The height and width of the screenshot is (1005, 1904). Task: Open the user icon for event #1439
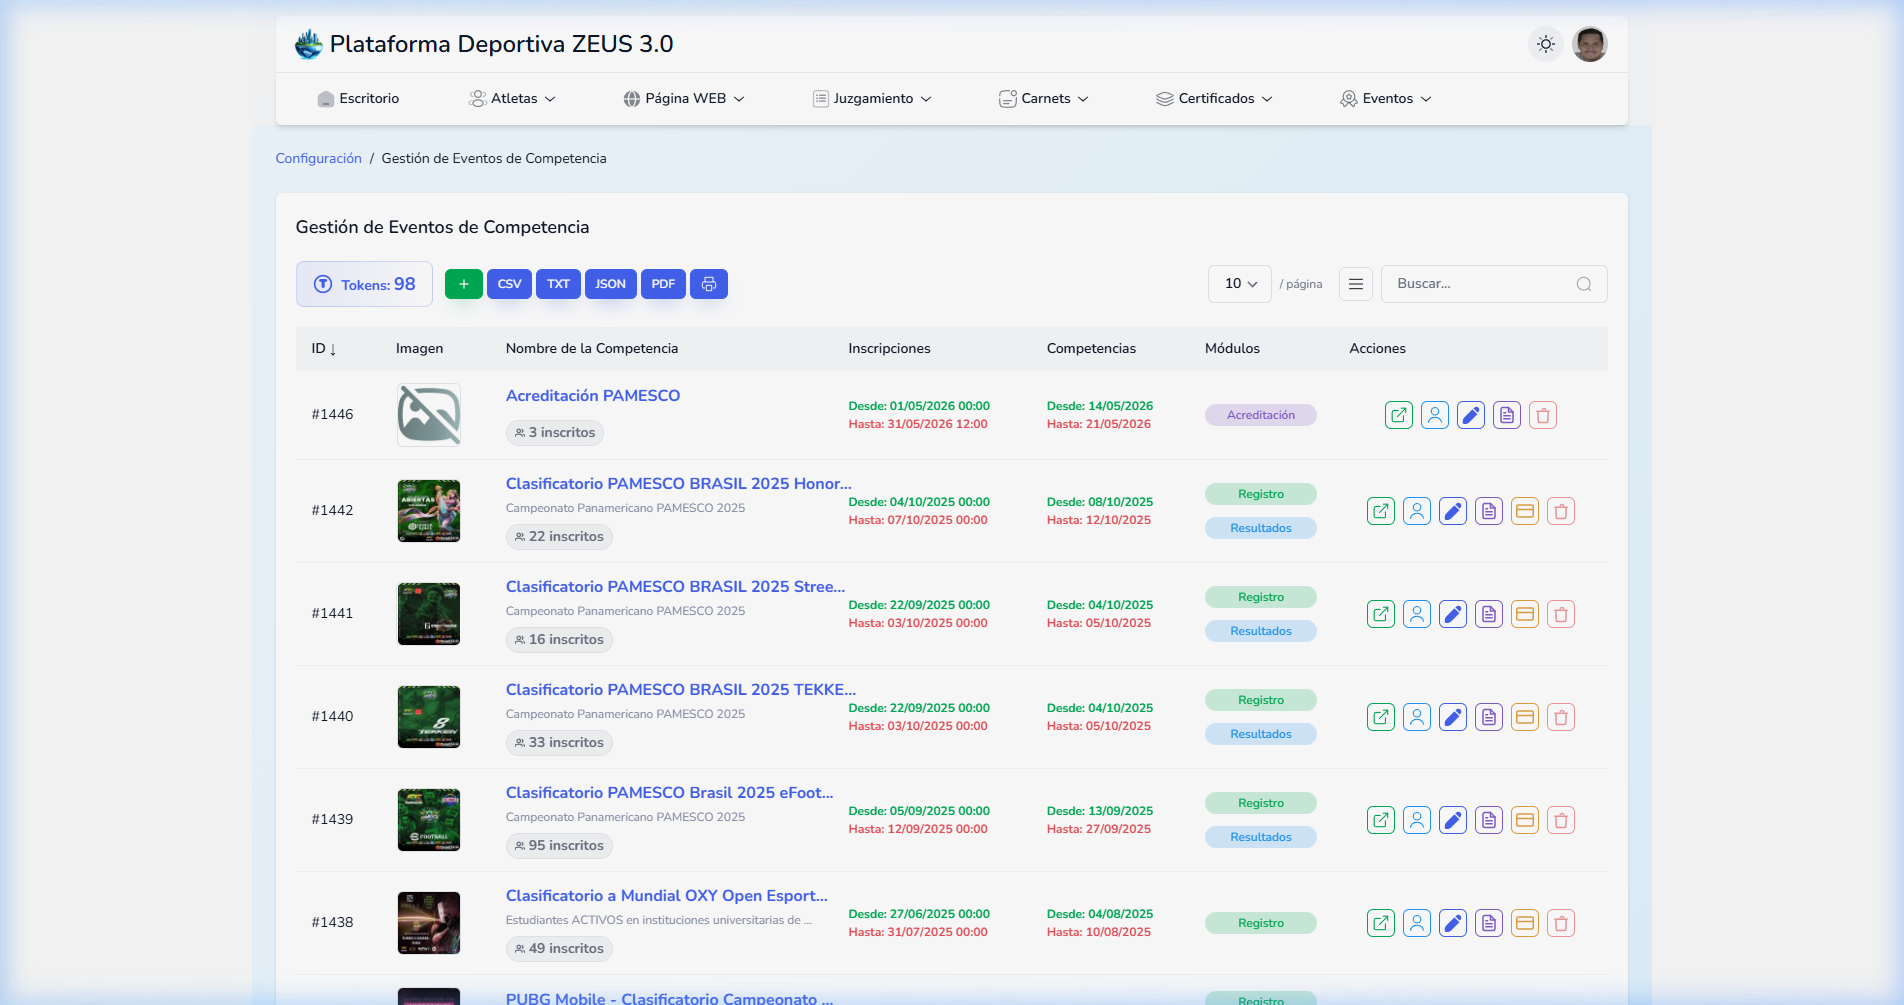pyautogui.click(x=1417, y=820)
